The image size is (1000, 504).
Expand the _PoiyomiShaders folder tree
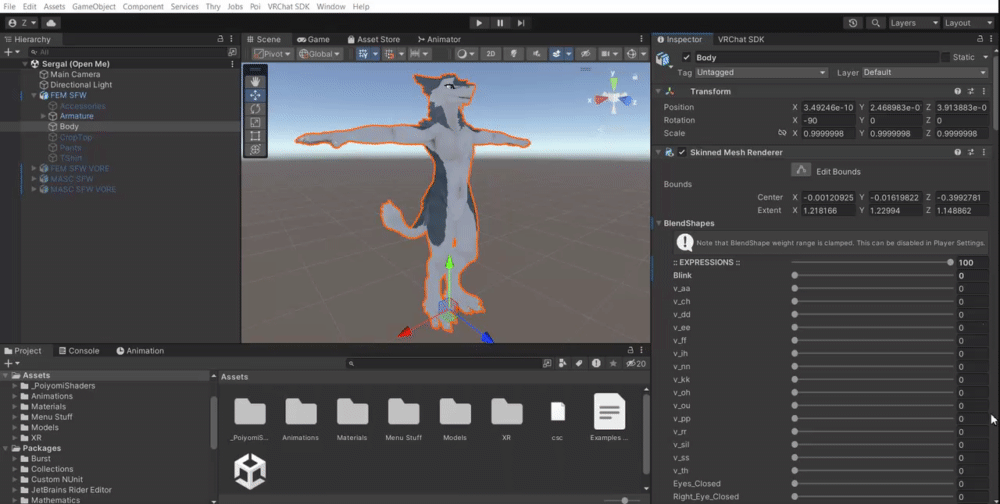click(15, 386)
